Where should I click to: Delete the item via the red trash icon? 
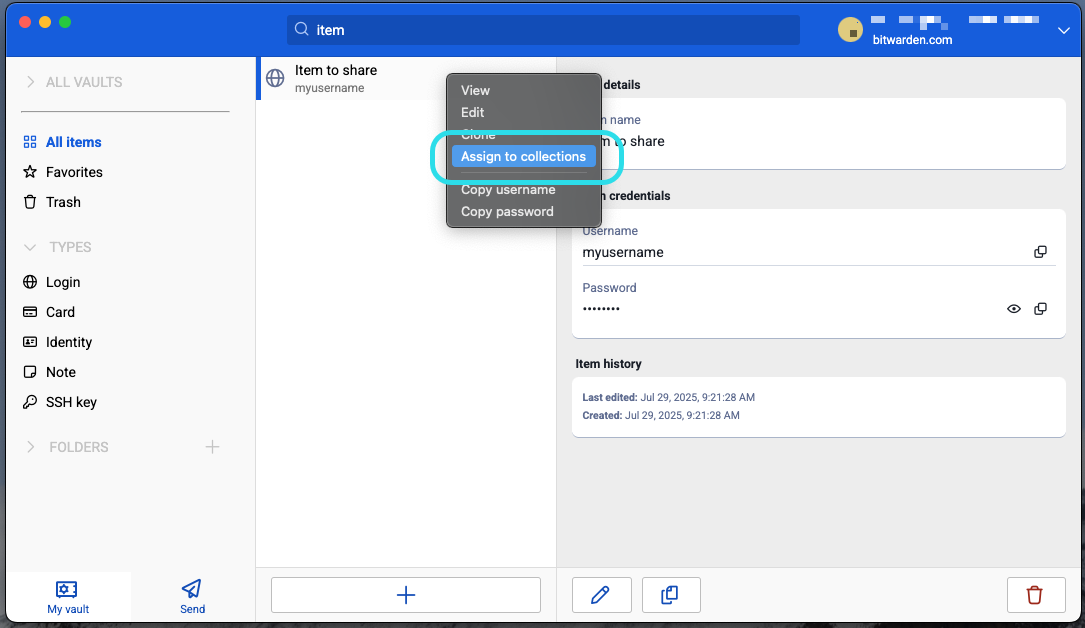click(x=1036, y=594)
